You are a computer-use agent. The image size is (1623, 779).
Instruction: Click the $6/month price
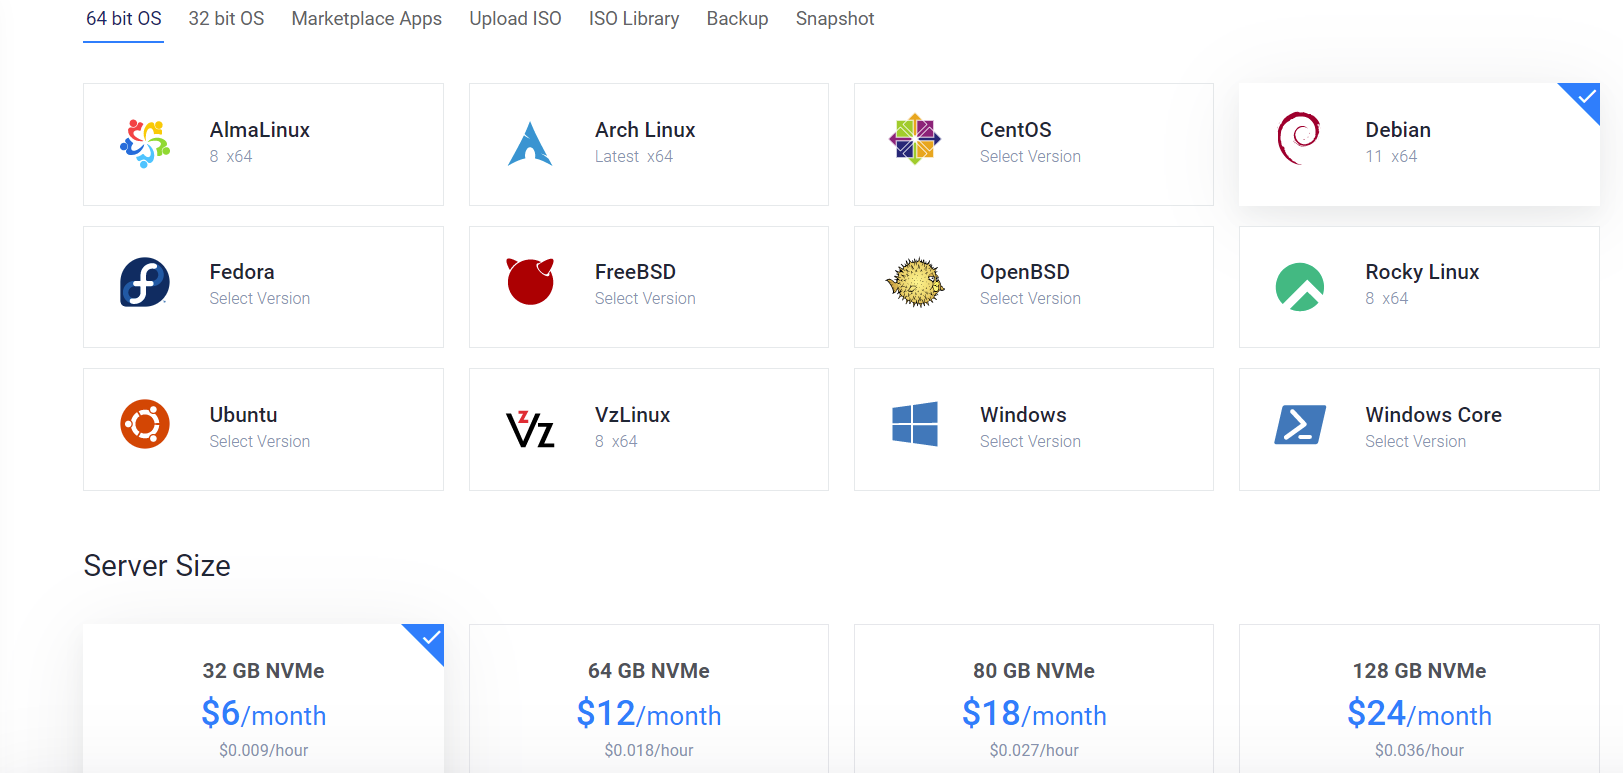pos(264,714)
